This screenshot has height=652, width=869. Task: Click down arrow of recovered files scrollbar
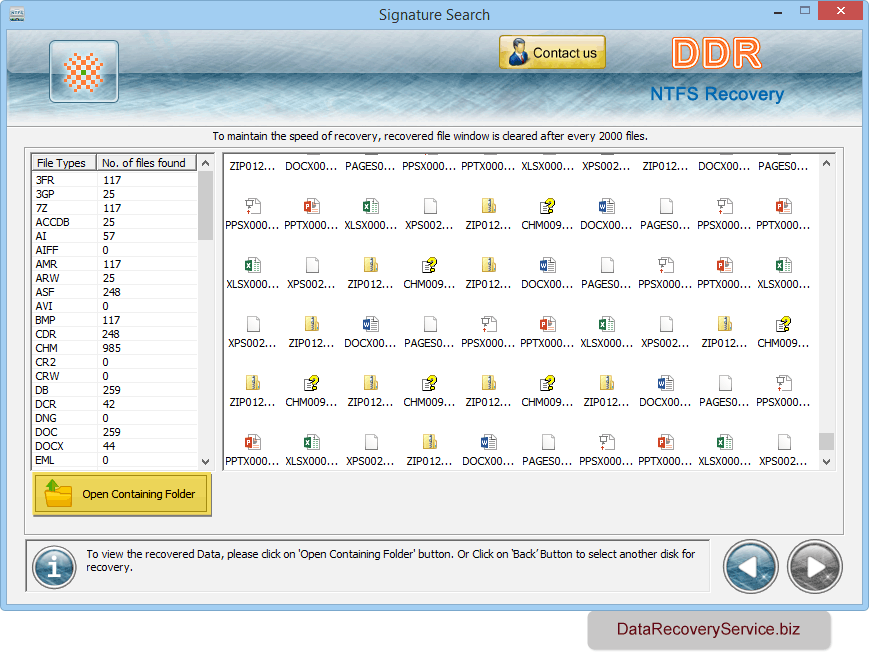(826, 461)
